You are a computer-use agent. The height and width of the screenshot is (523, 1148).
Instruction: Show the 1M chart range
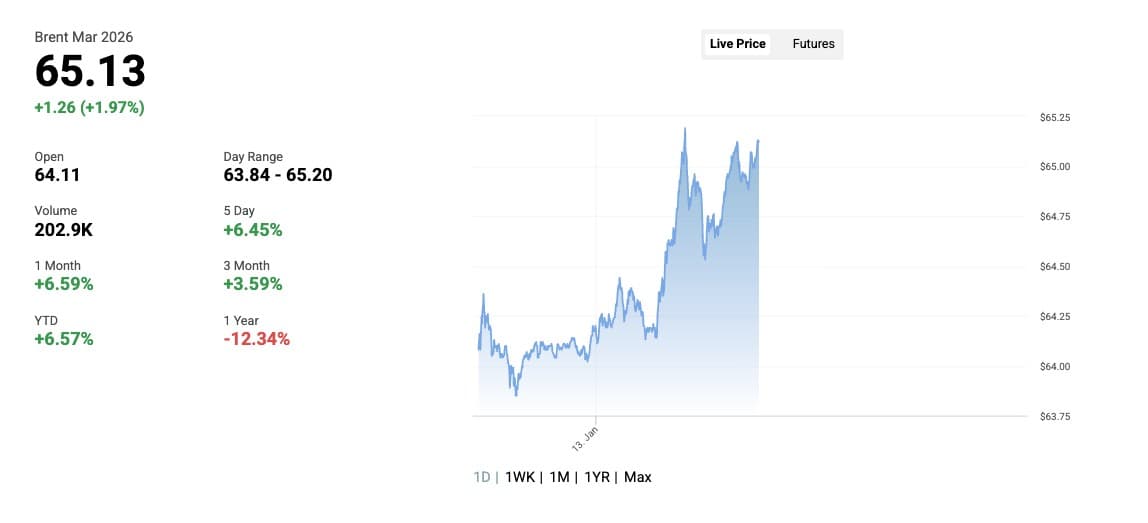(559, 477)
